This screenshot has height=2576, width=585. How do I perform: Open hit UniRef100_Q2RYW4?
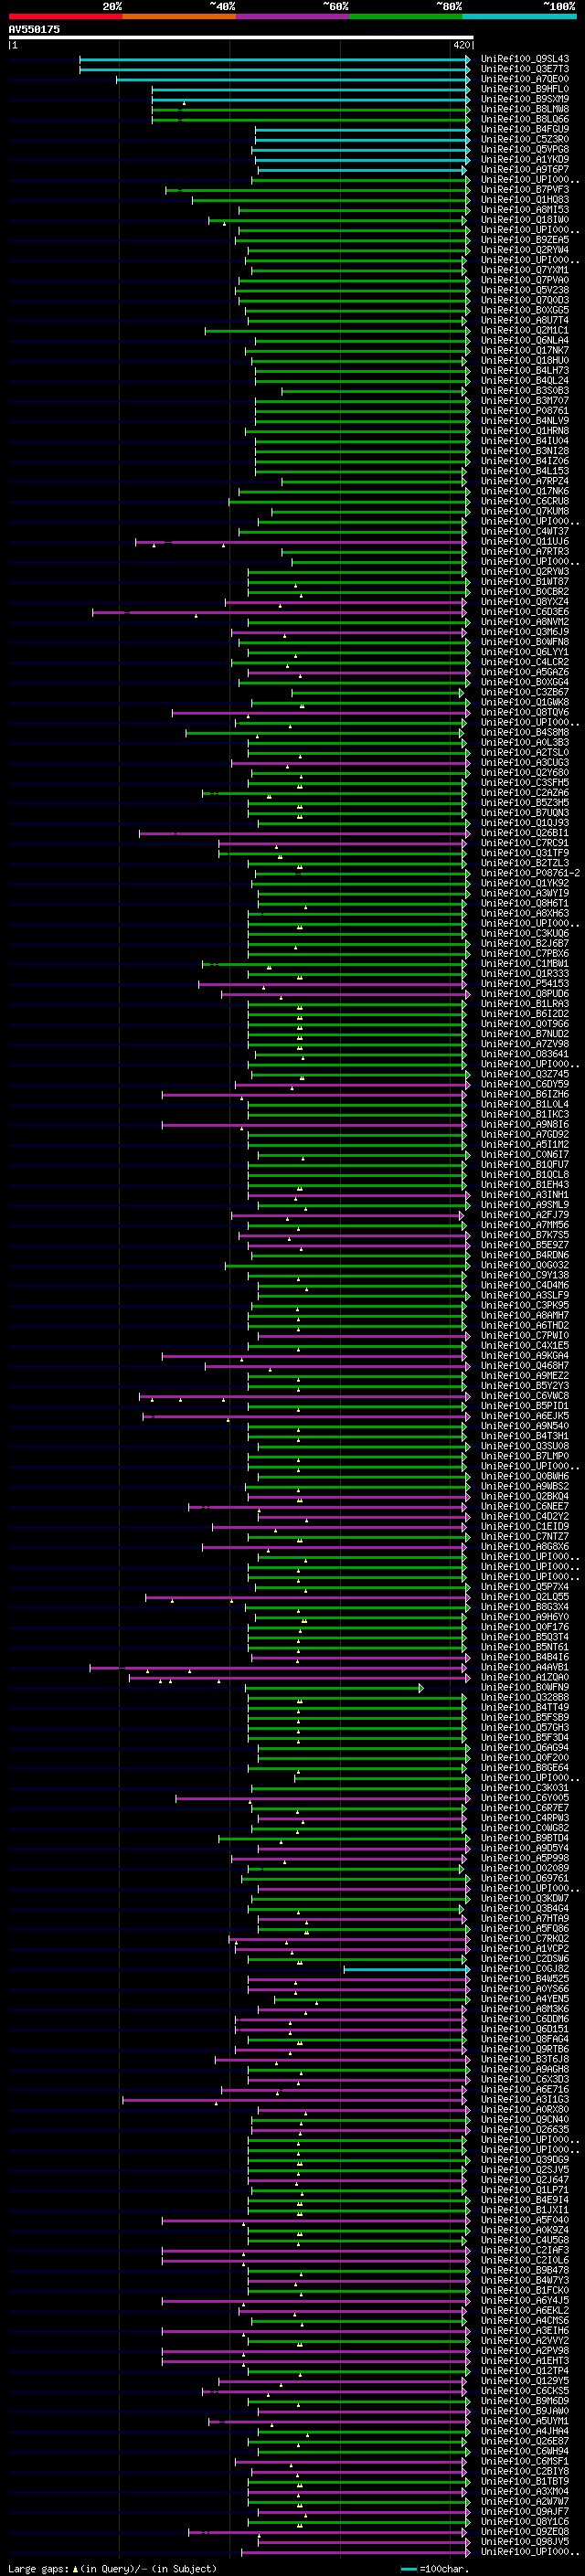click(525, 250)
